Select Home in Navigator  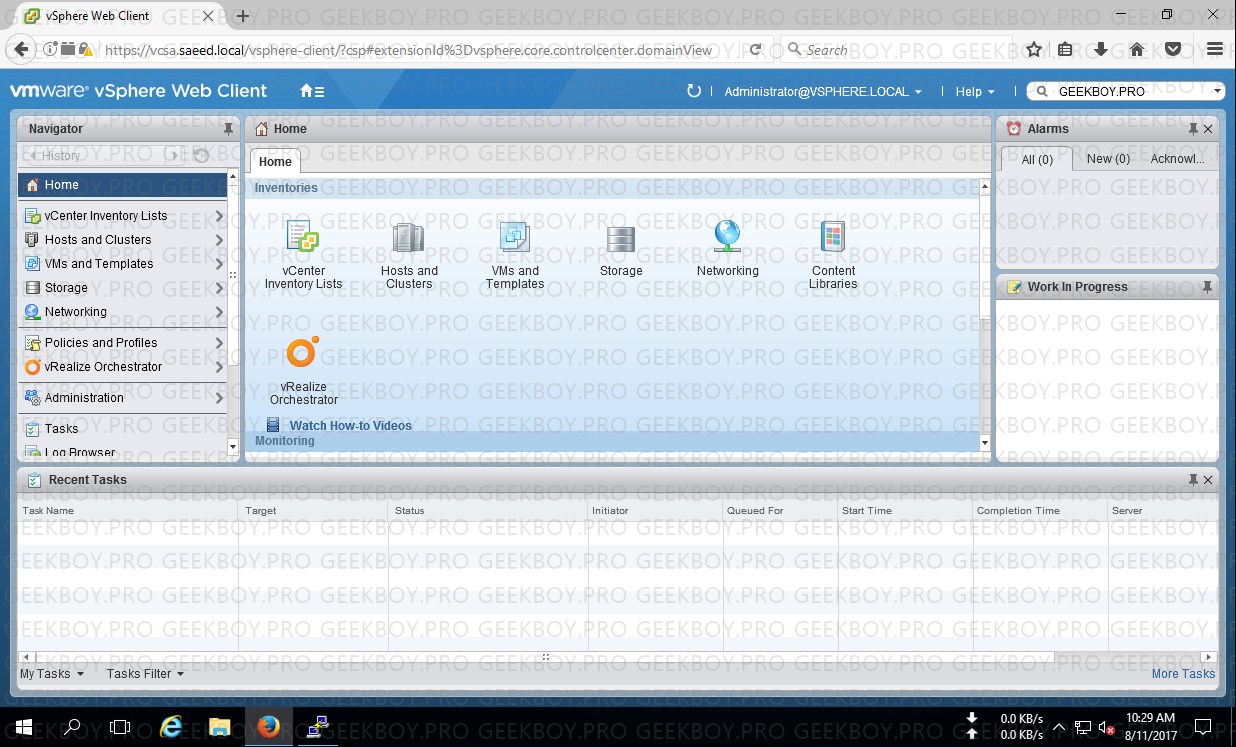[x=122, y=185]
